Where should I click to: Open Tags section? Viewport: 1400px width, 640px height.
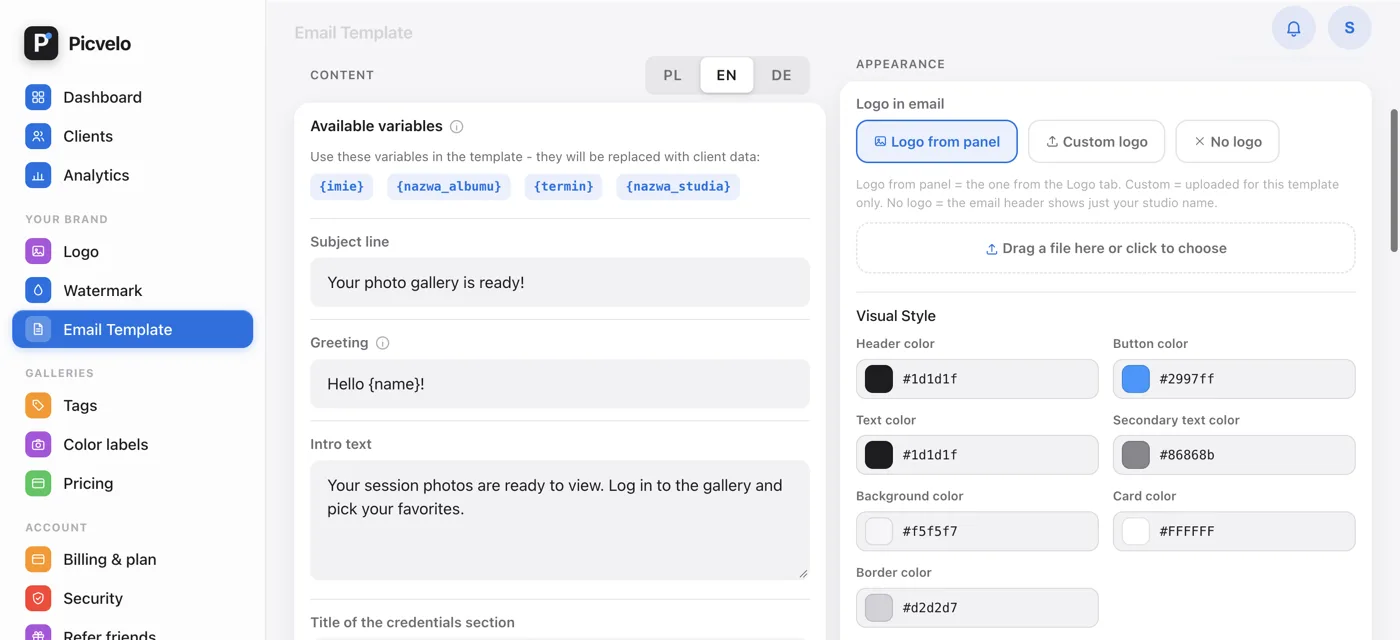click(132, 406)
